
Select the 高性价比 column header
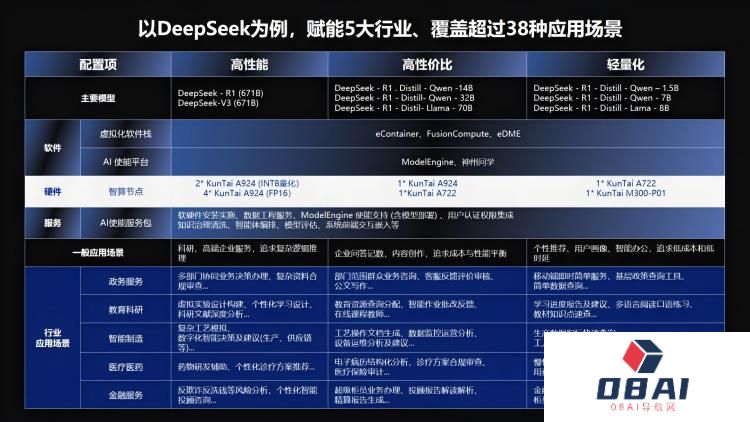pyautogui.click(x=429, y=64)
